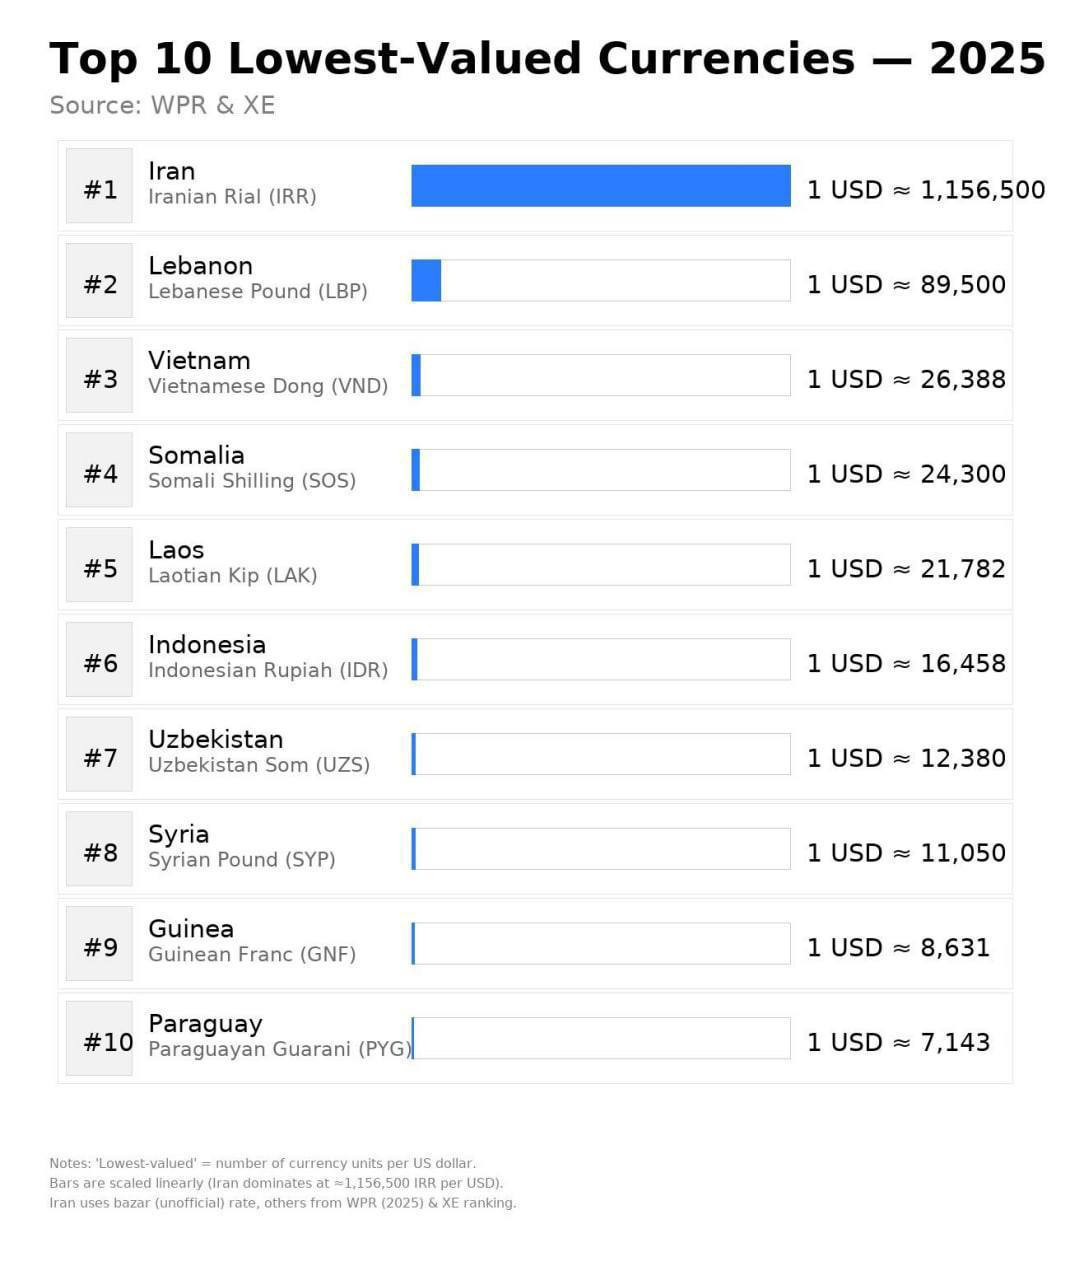Click the Laotian Kip (LAK) label
Screen dimensions: 1070x1280
[232, 576]
